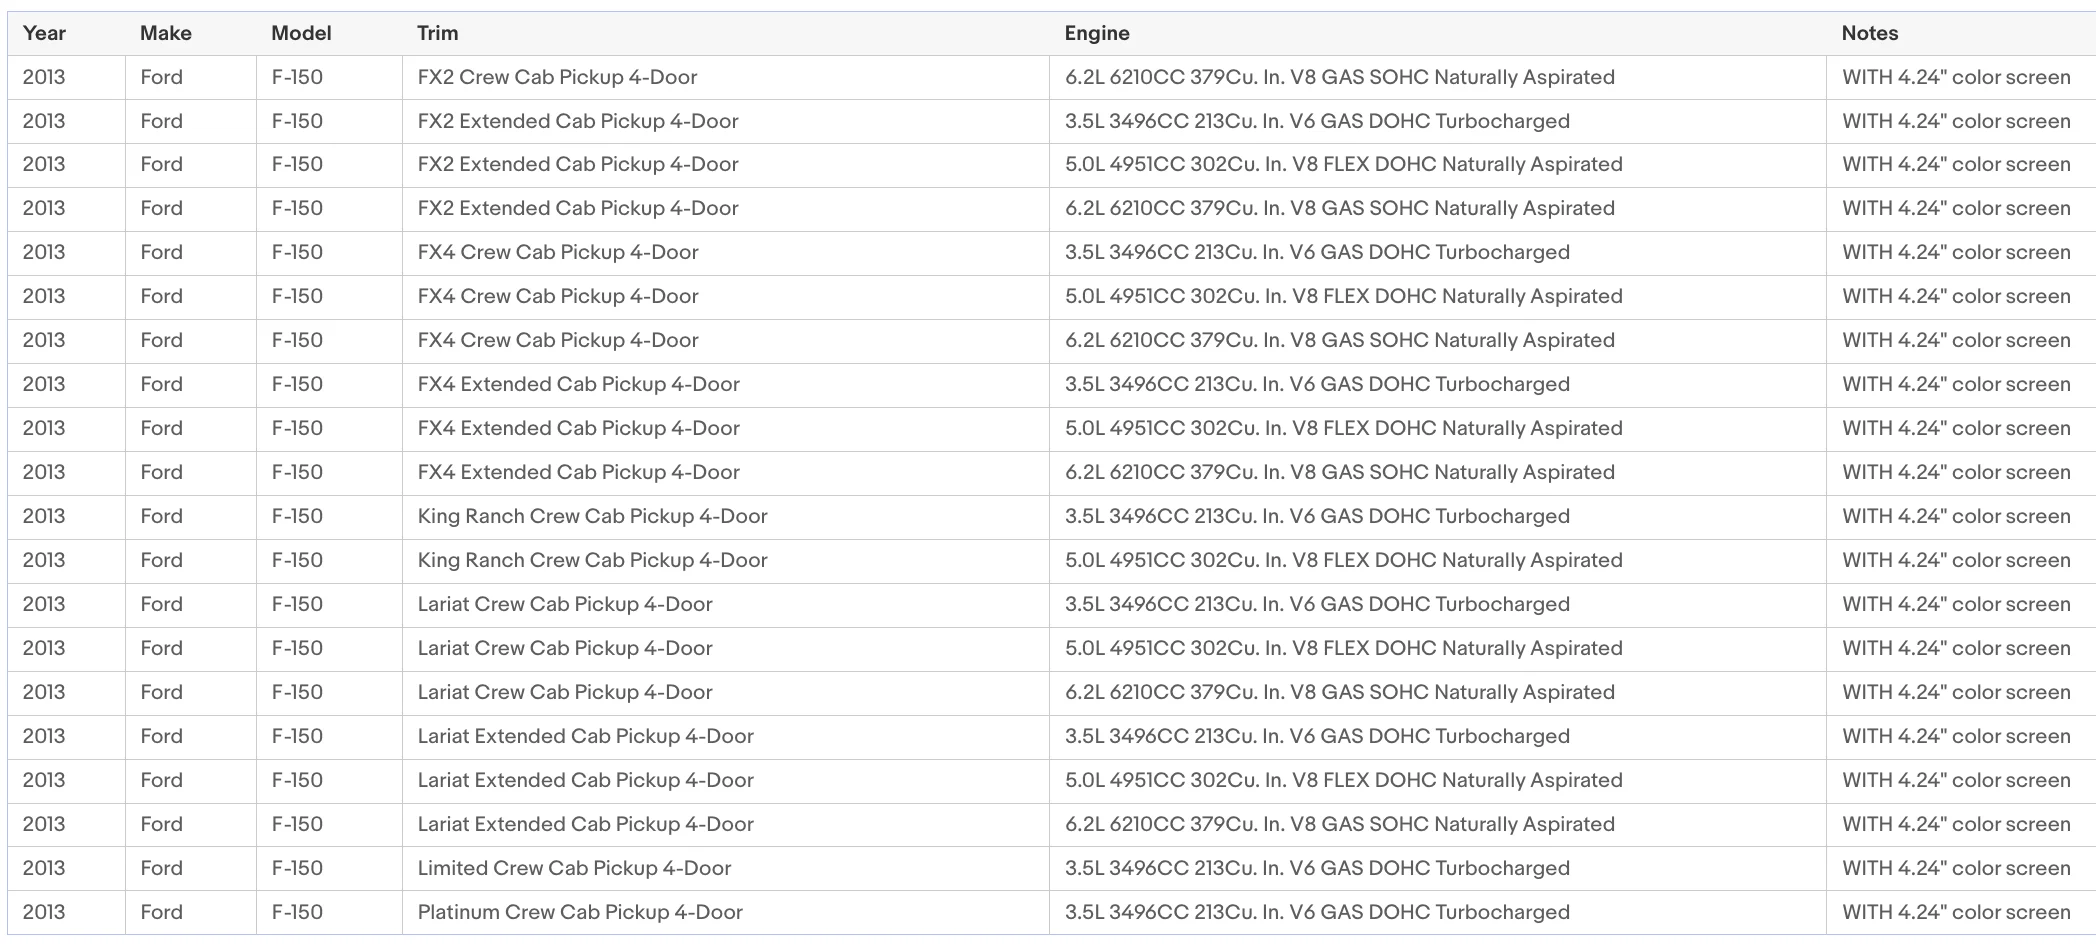Click the Trim column header
Viewport: 2096px width, 944px height.
(438, 33)
